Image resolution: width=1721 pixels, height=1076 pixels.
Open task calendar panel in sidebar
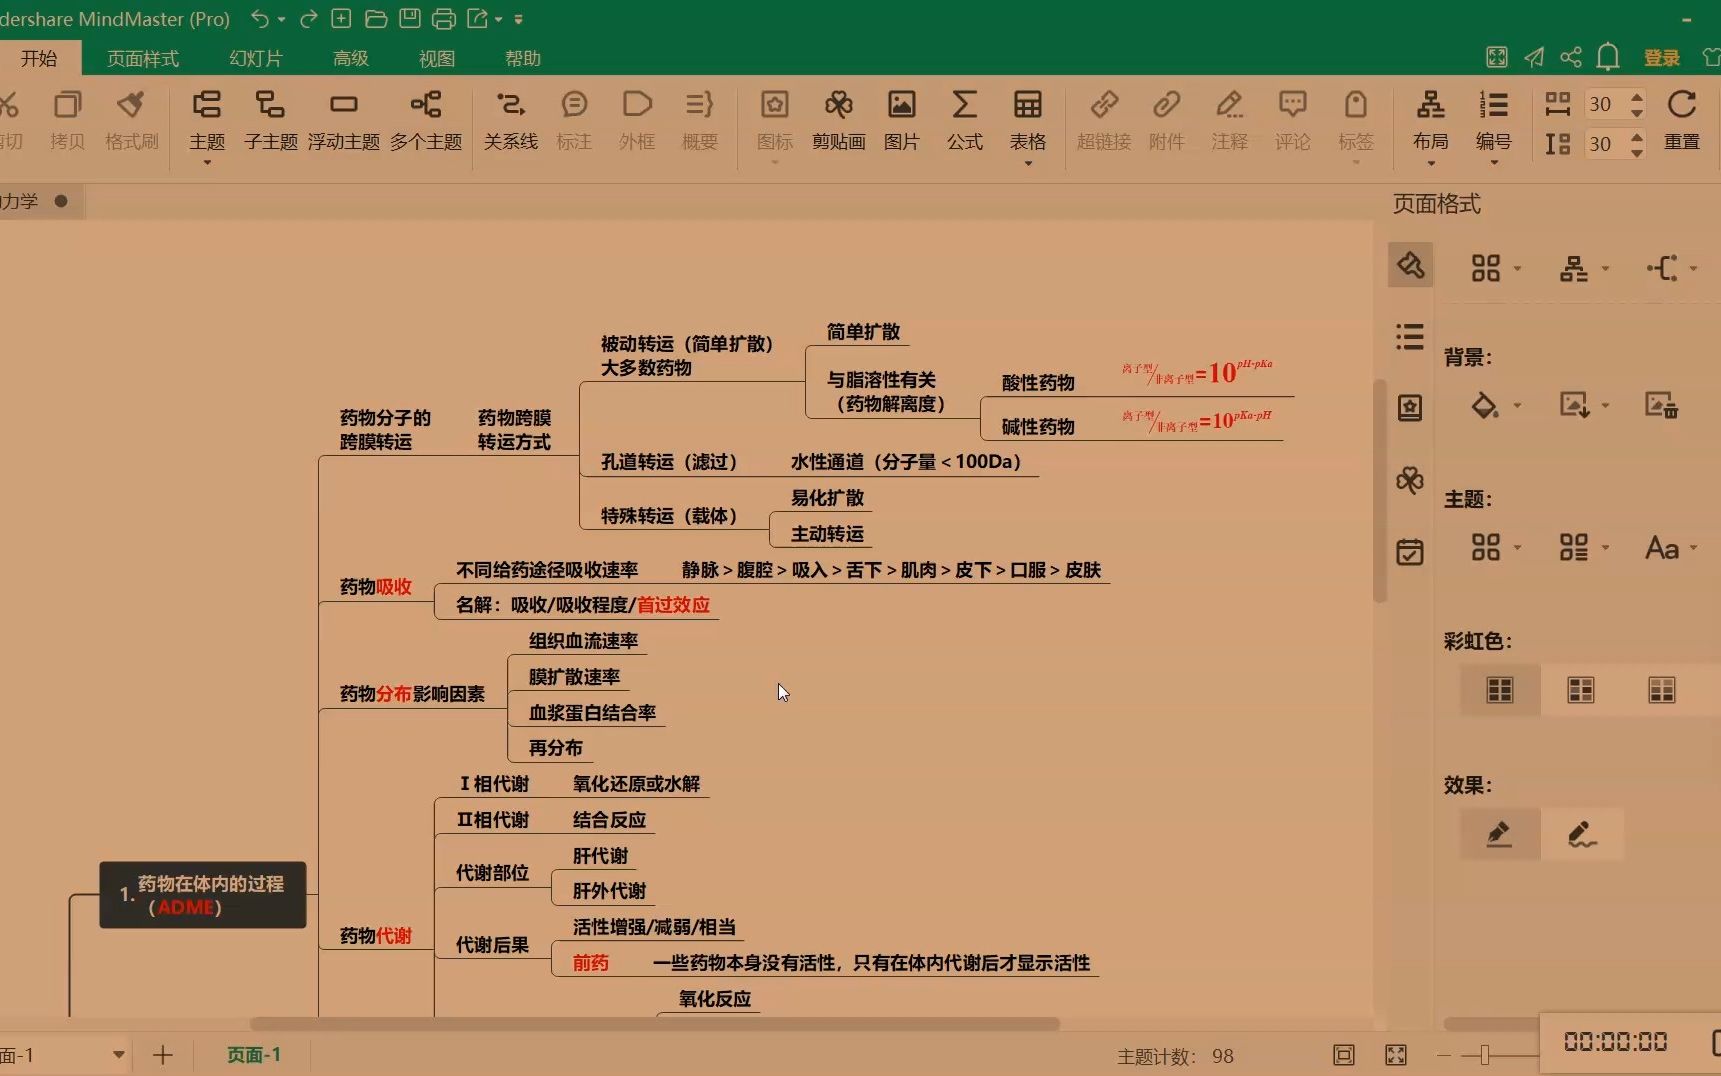(x=1410, y=552)
